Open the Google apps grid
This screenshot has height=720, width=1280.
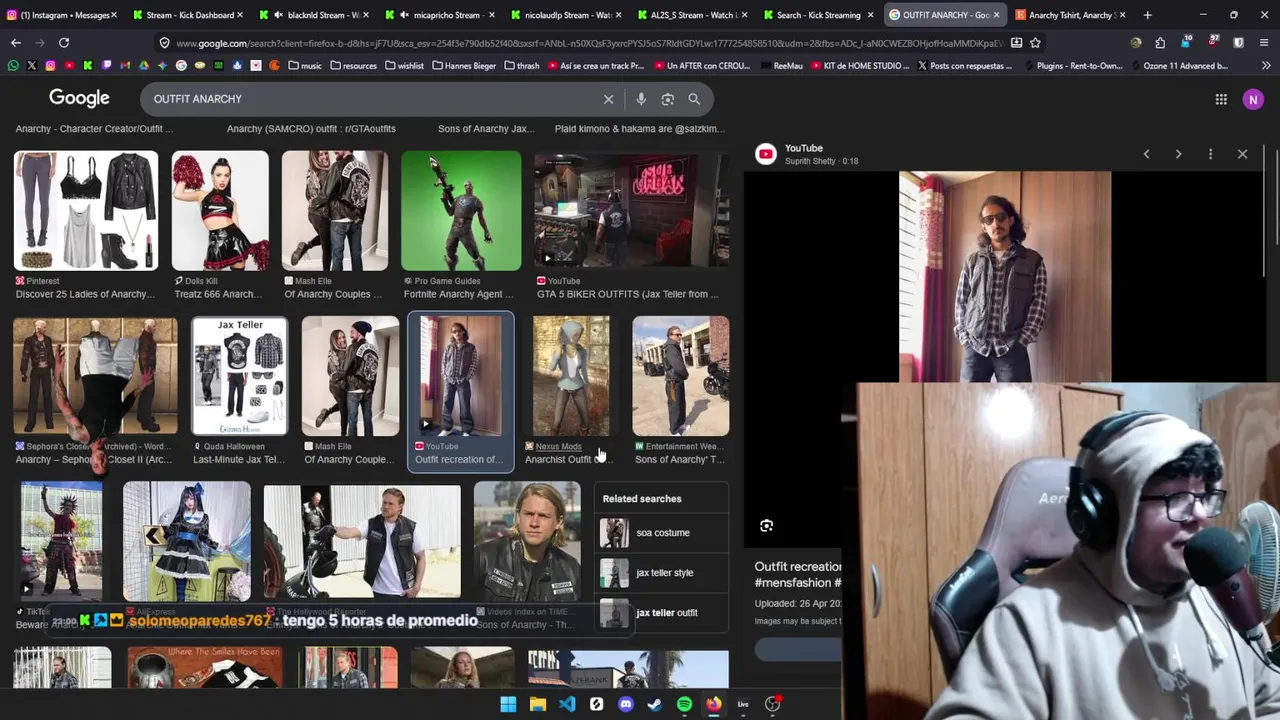tap(1221, 99)
